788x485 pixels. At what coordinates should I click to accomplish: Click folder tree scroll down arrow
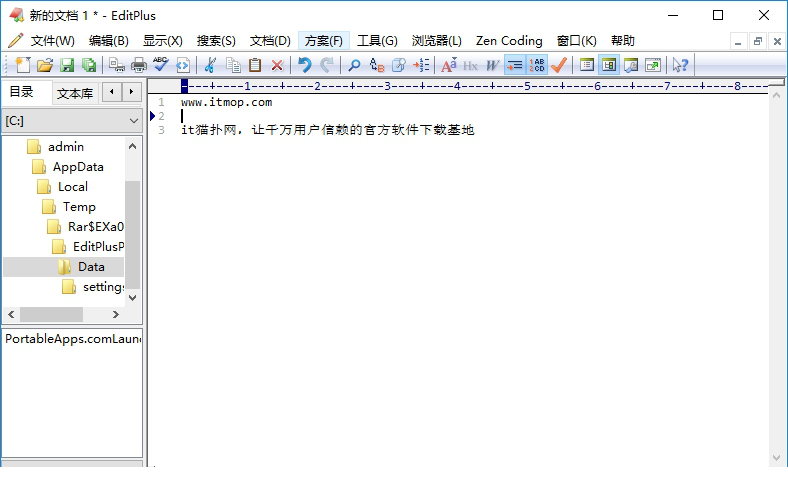[133, 298]
